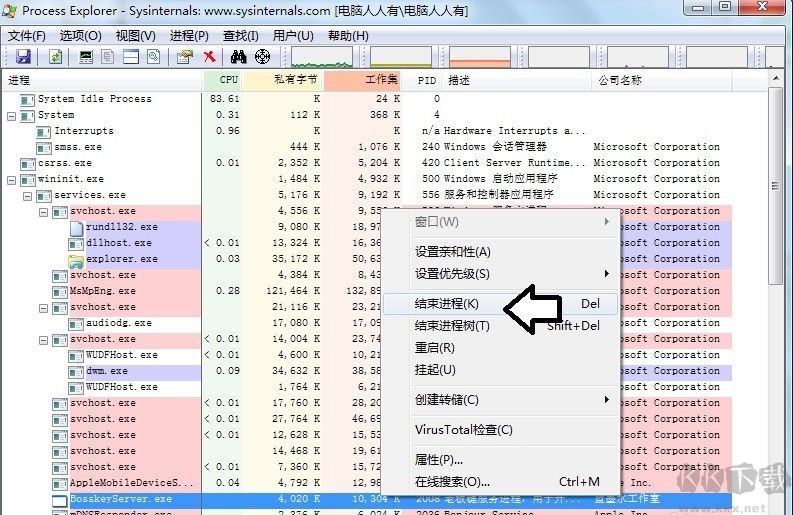Sort by the 进程 column header

(102, 80)
